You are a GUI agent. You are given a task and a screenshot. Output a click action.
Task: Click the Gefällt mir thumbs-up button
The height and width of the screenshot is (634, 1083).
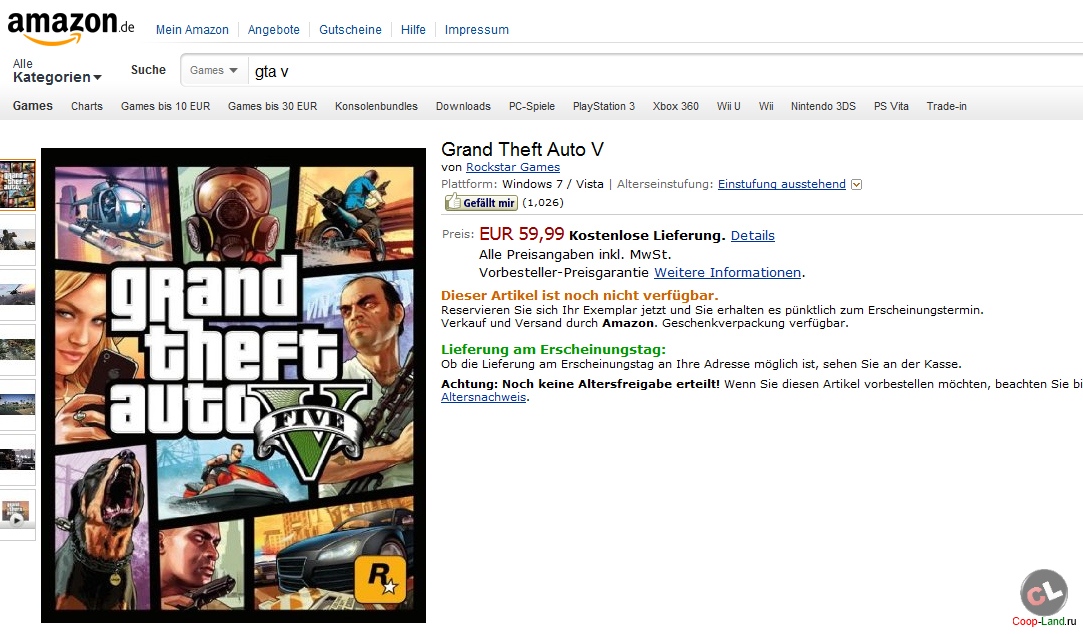point(481,202)
